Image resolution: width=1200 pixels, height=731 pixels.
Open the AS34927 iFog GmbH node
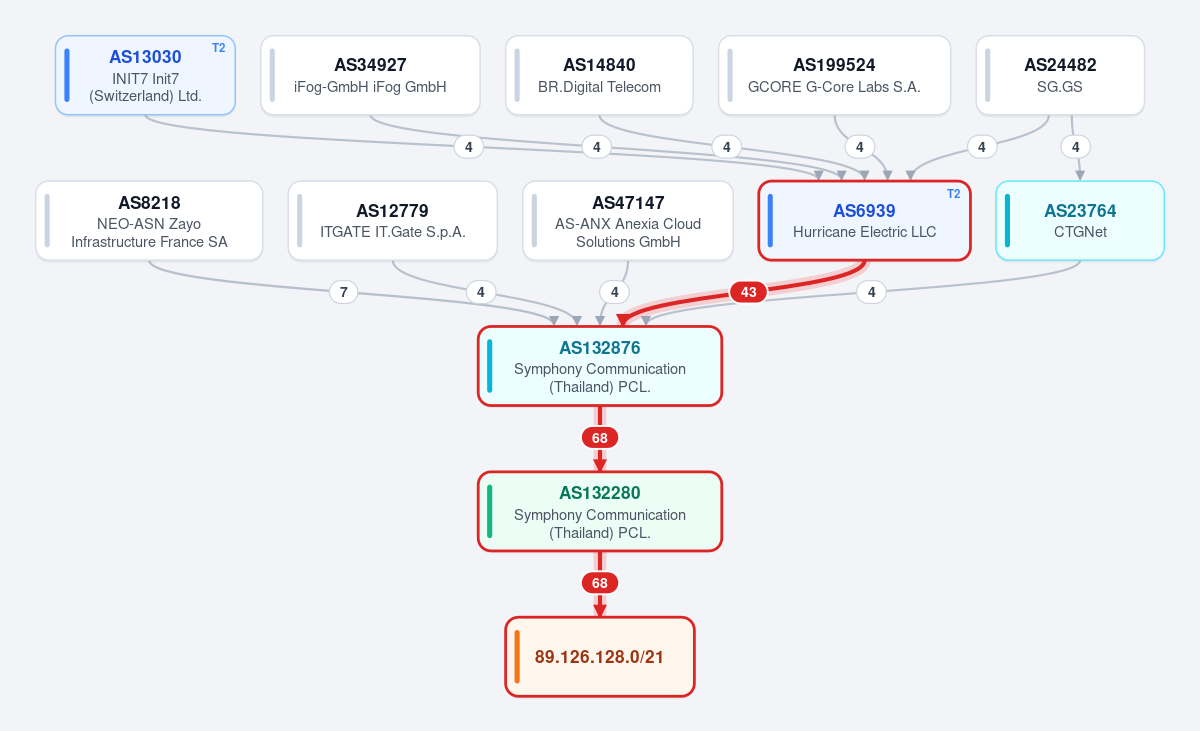click(x=370, y=75)
